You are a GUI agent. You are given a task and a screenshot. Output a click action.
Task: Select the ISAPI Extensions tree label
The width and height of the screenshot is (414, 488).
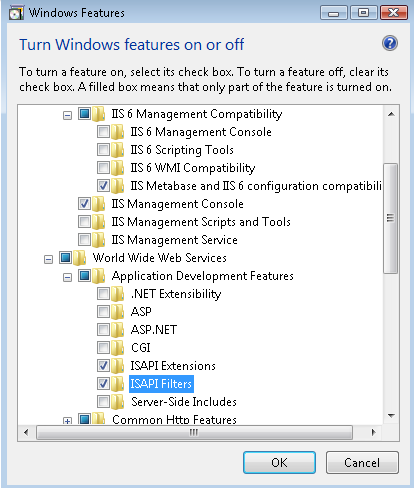(173, 366)
